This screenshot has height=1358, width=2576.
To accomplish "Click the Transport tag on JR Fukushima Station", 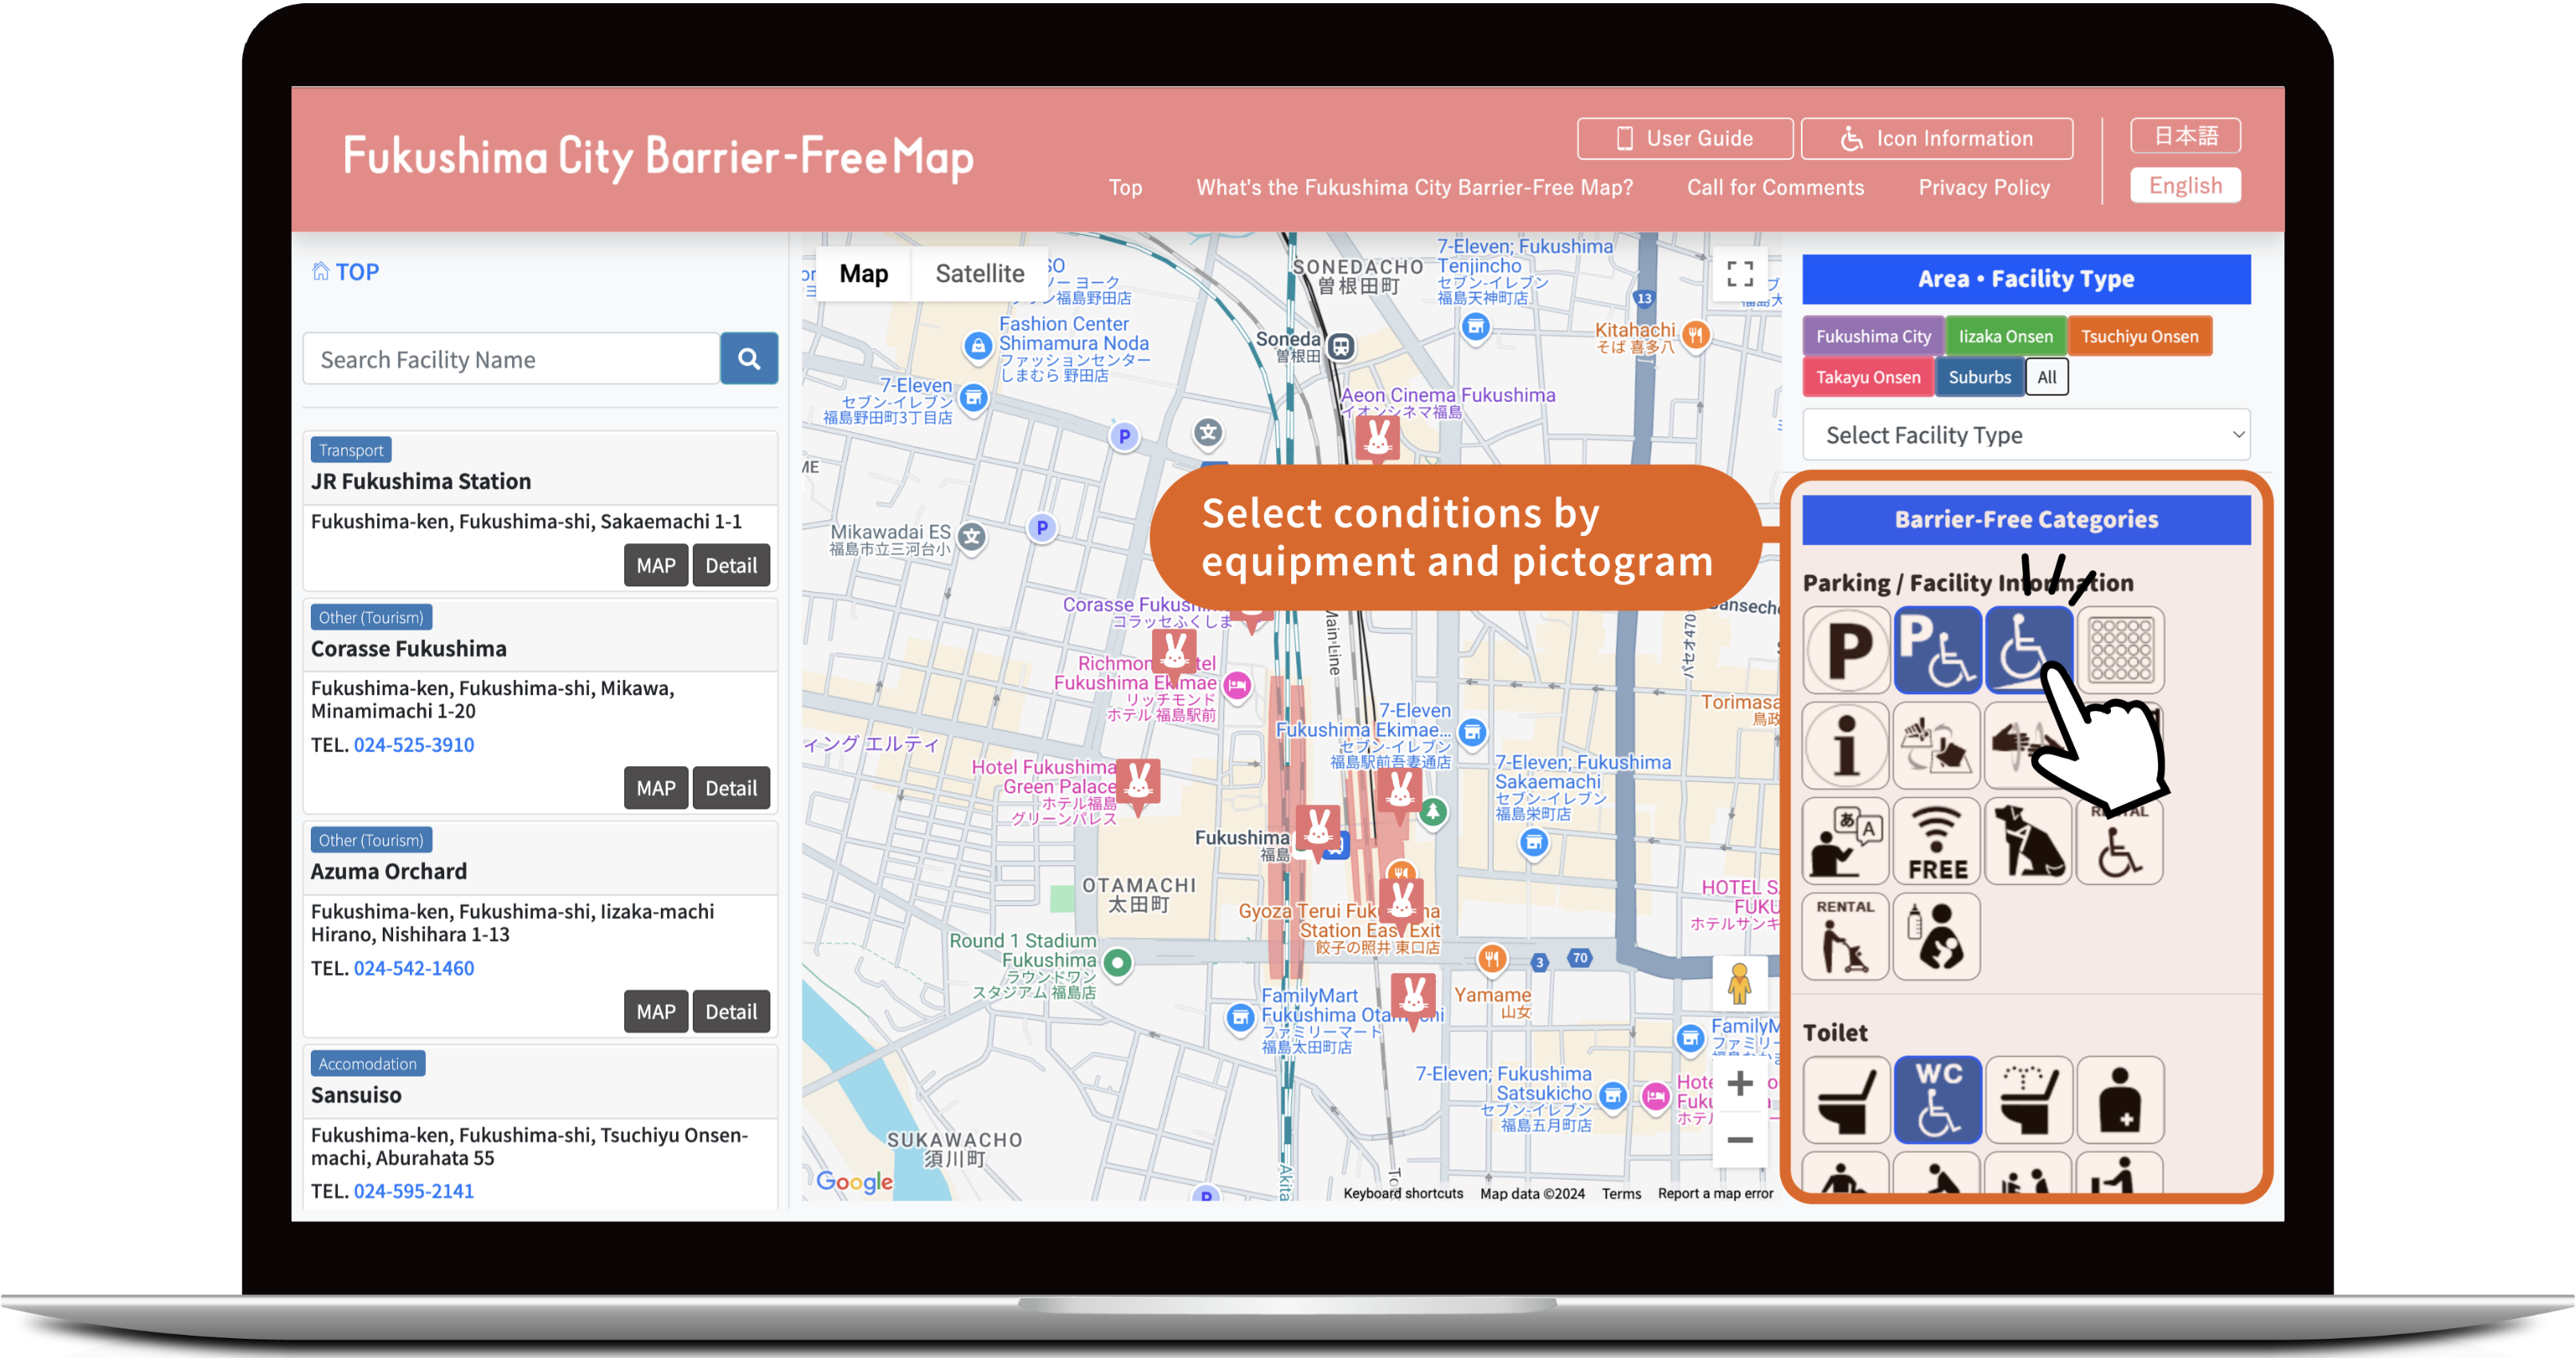I will [x=351, y=450].
